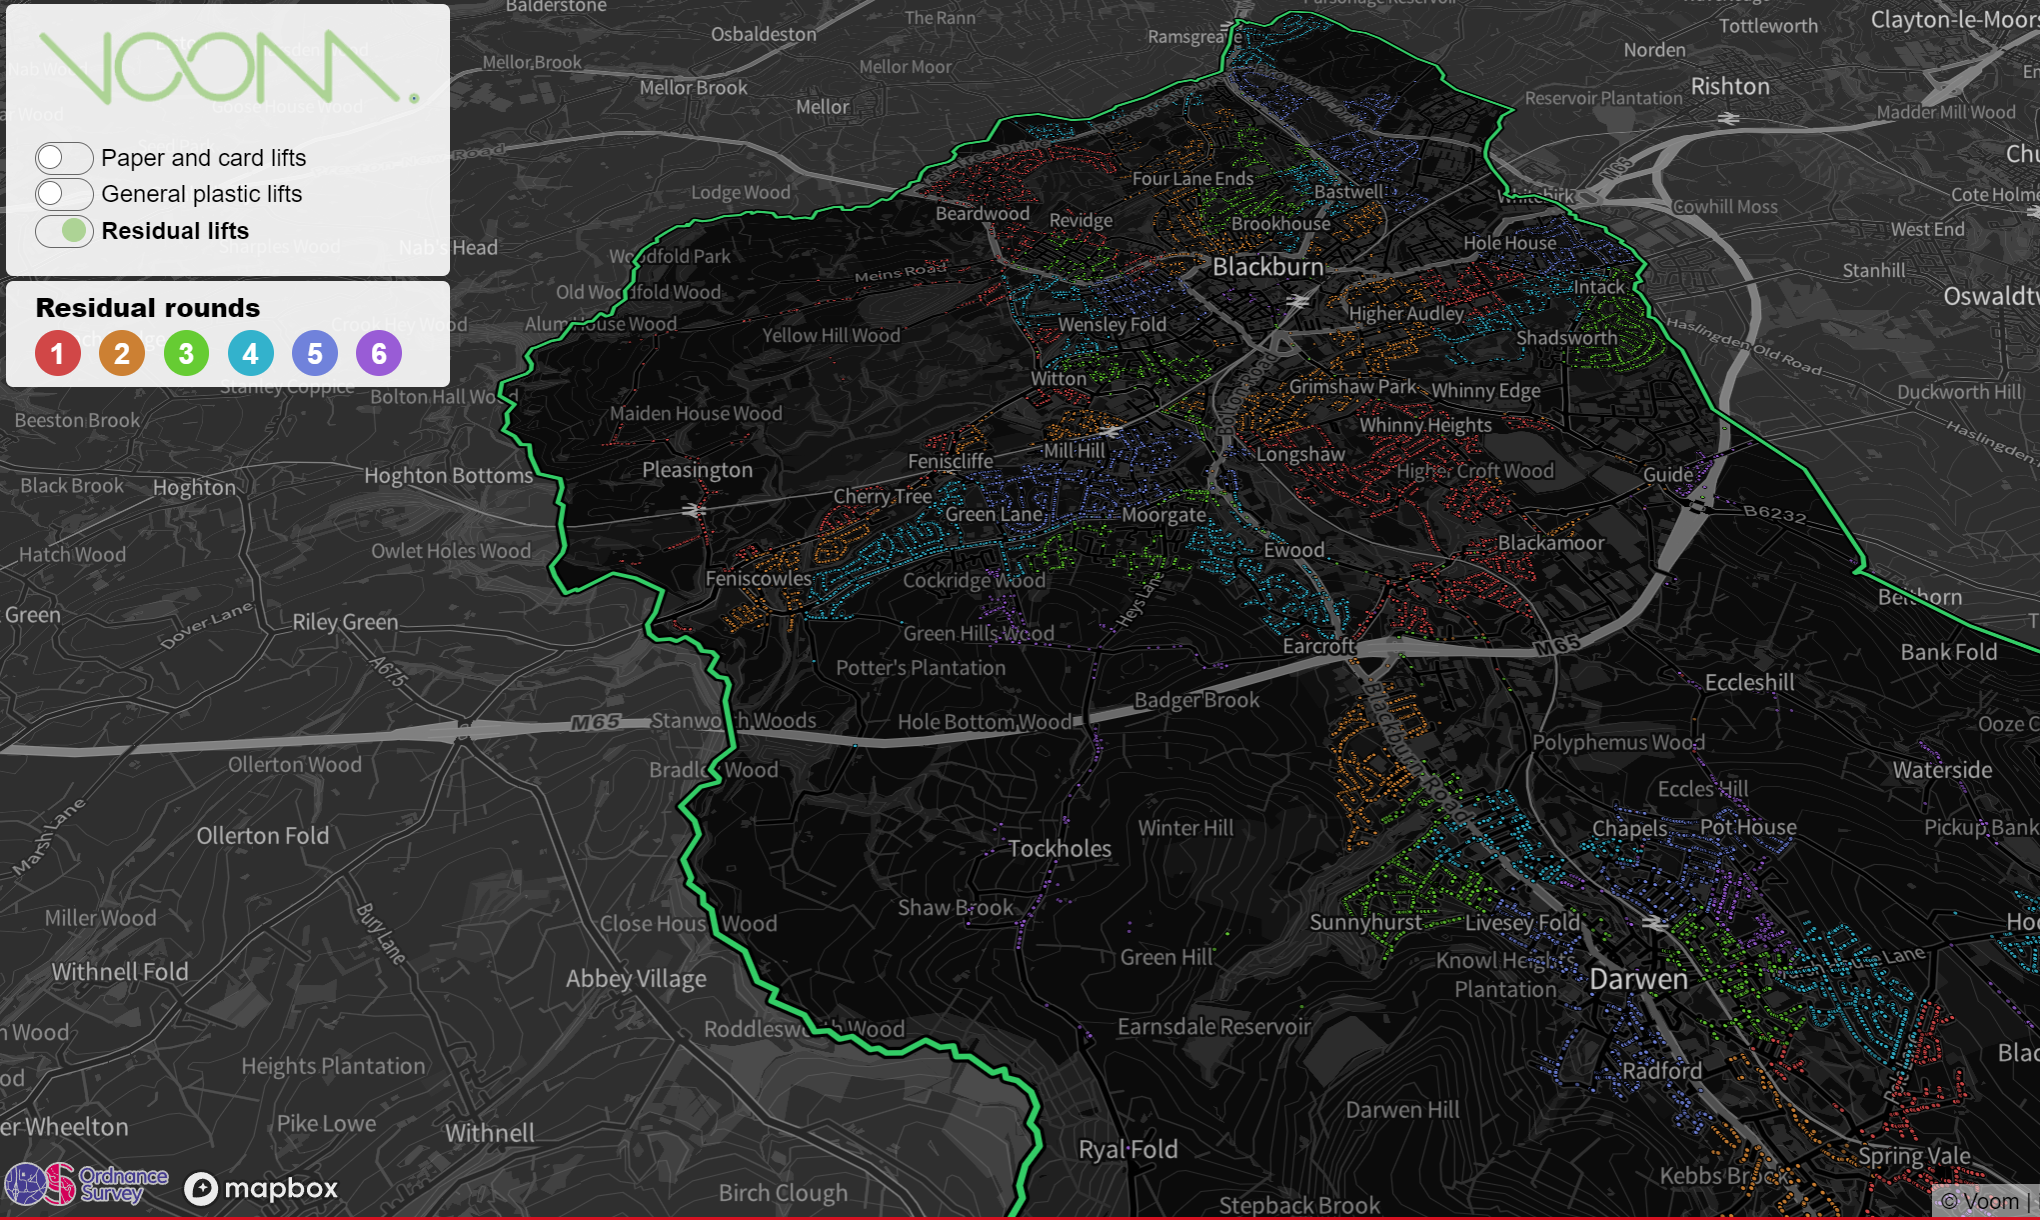Open the Mapbox logo link

(x=262, y=1188)
